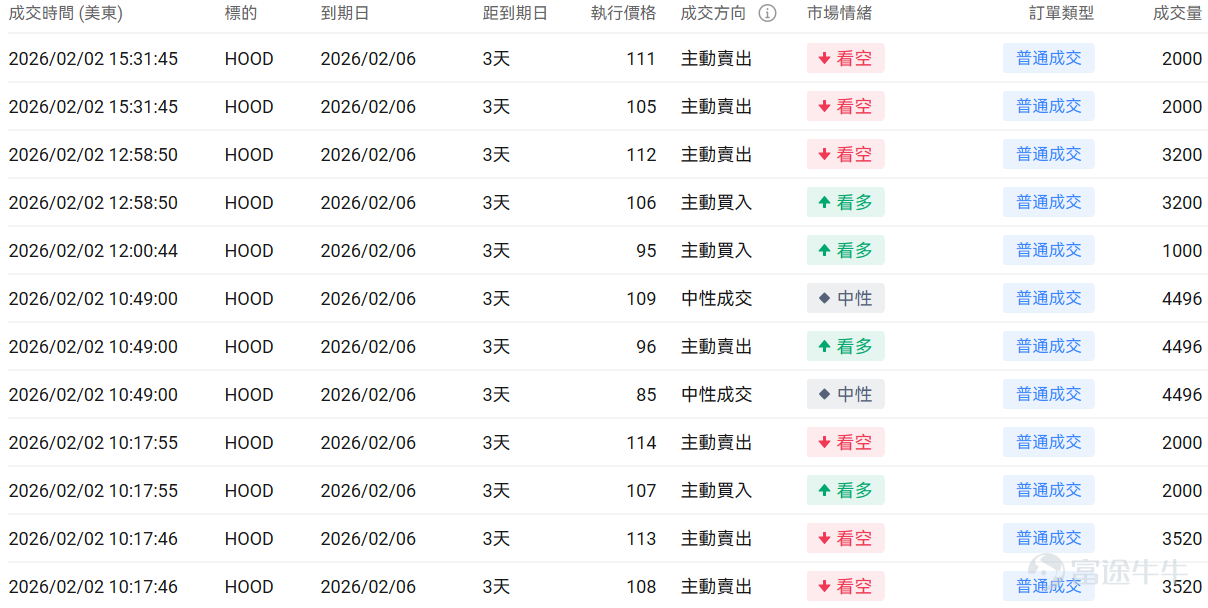Click HOOD ticker in the strike 114 row
Screen dimensions: 1208x608
[x=249, y=443]
